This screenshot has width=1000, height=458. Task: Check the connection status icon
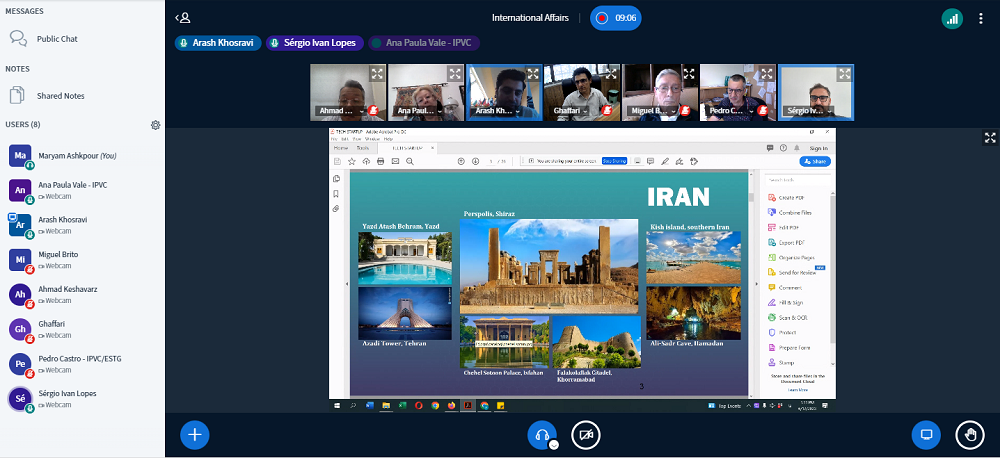[951, 18]
